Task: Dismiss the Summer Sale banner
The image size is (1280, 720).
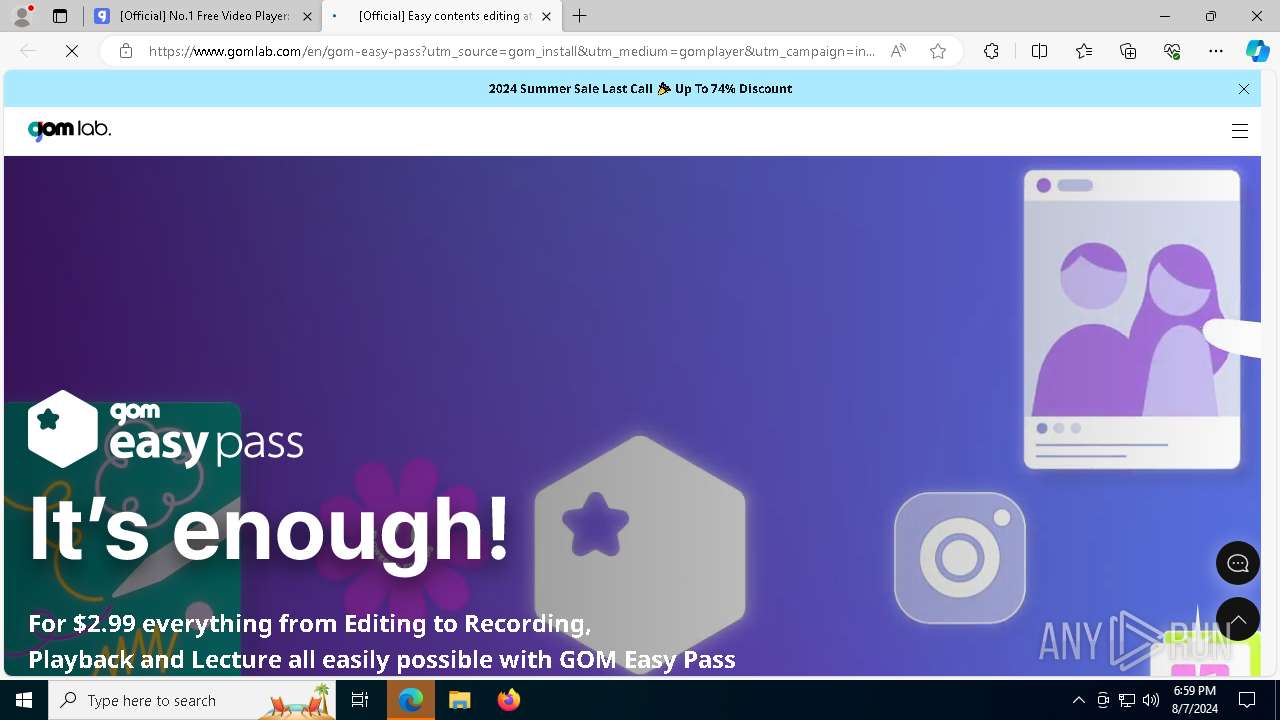Action: point(1244,89)
